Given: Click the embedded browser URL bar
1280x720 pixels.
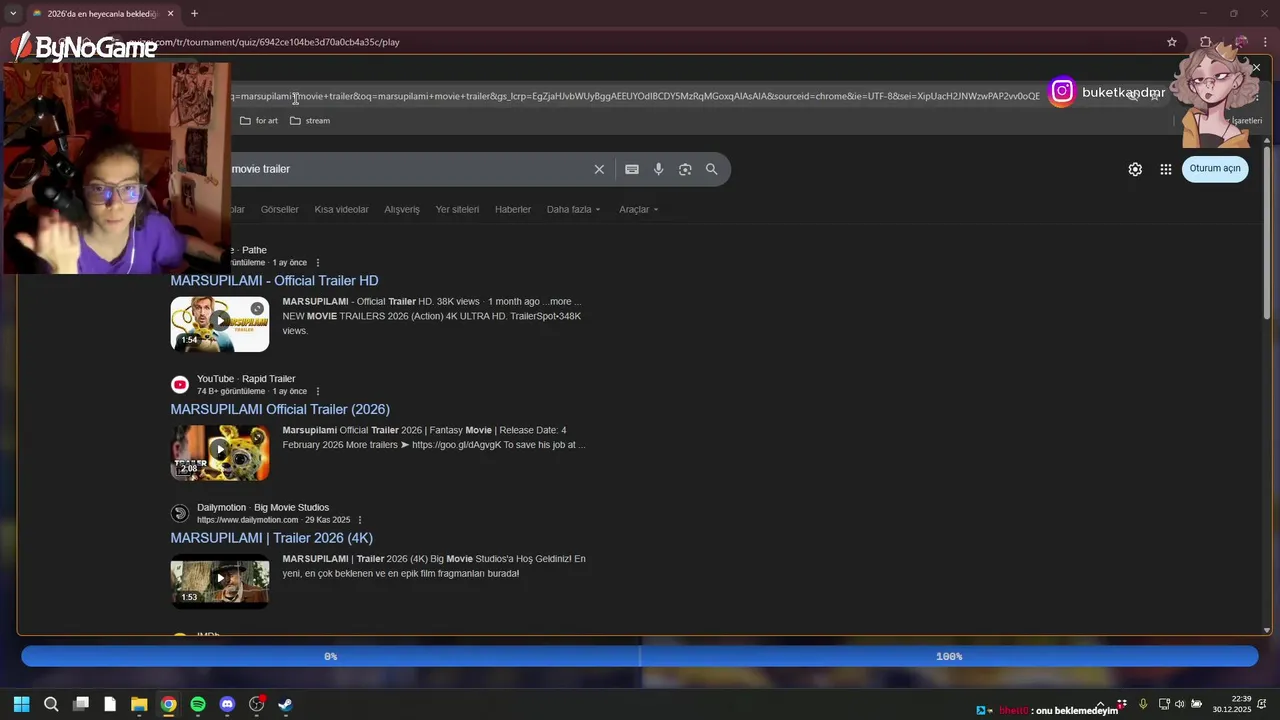Looking at the screenshot, I should [635, 96].
